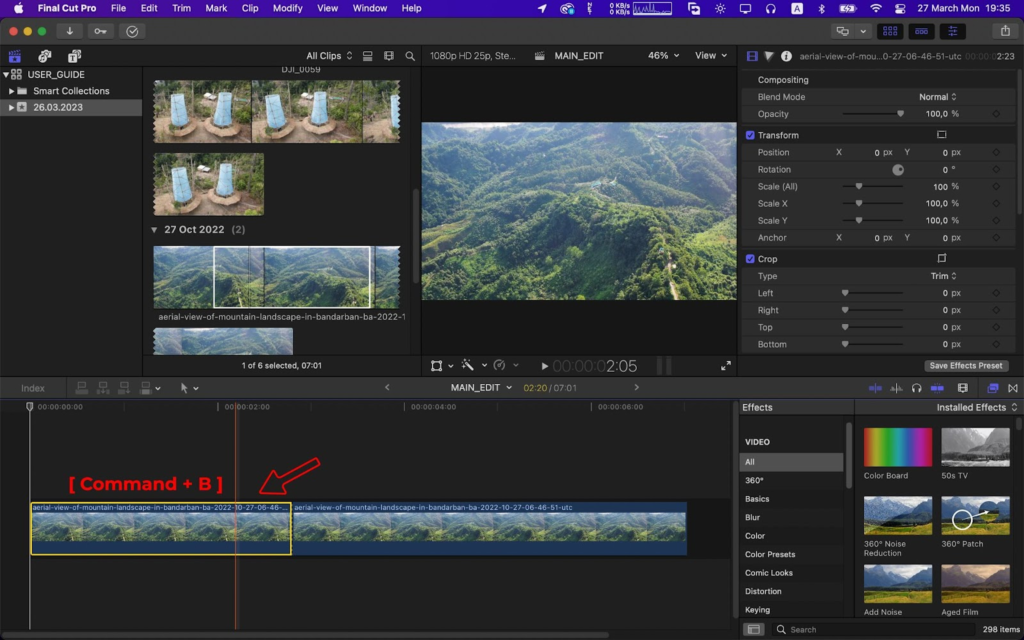Select the Keying effects category
The width and height of the screenshot is (1024, 640).
pos(758,609)
